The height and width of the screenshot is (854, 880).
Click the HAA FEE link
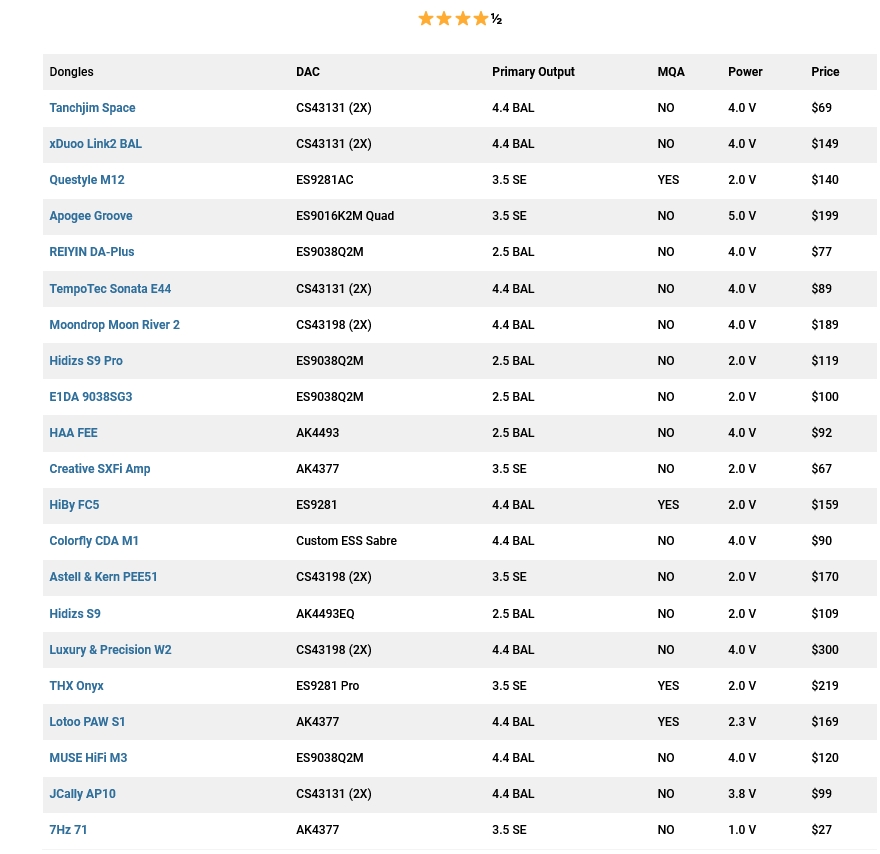[x=73, y=433]
